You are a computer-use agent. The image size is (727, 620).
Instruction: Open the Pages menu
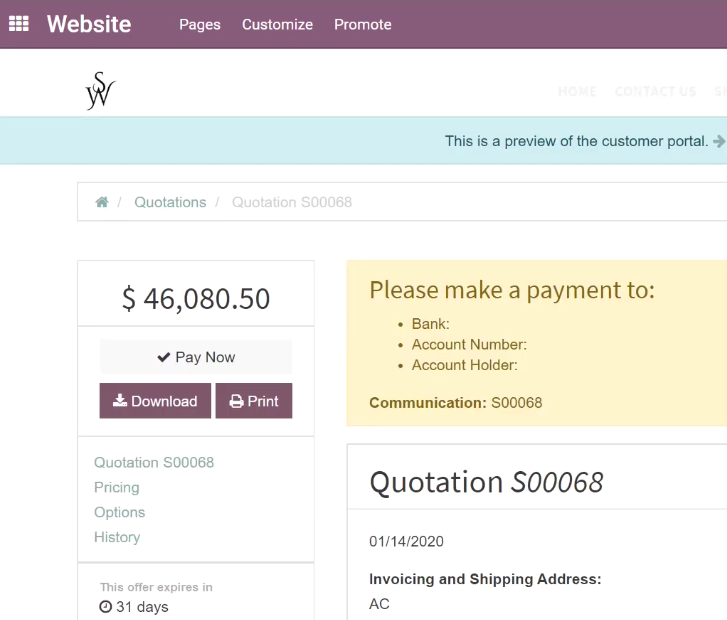coord(200,25)
